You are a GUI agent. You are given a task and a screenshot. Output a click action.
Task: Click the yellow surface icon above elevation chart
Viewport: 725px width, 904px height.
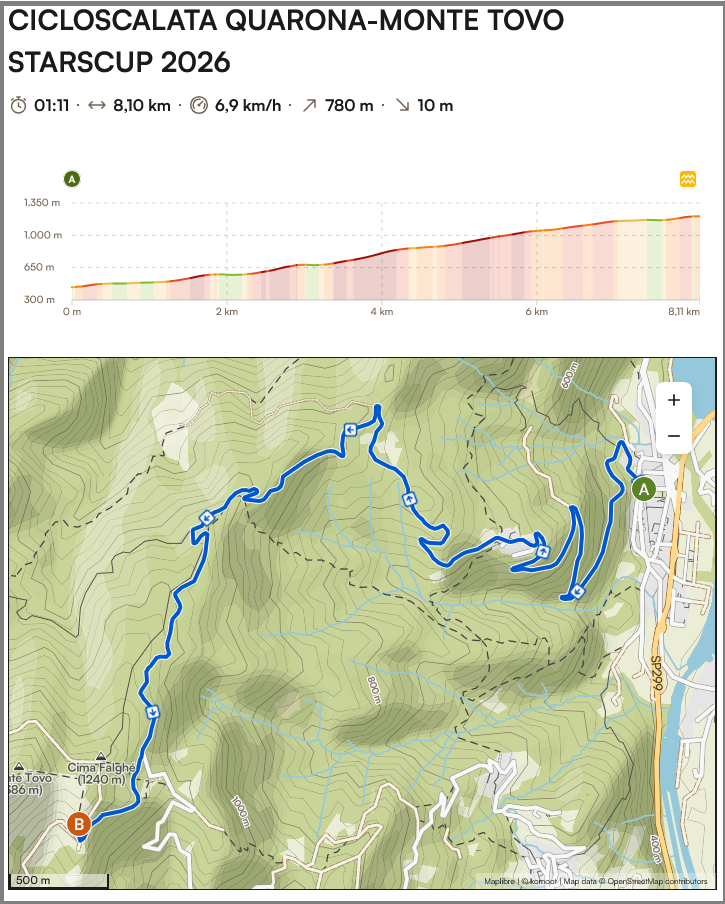pos(688,179)
